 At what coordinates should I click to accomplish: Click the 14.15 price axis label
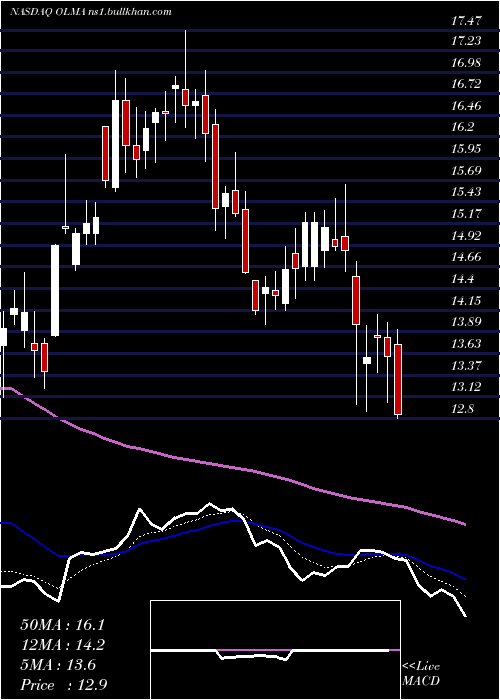[467, 300]
